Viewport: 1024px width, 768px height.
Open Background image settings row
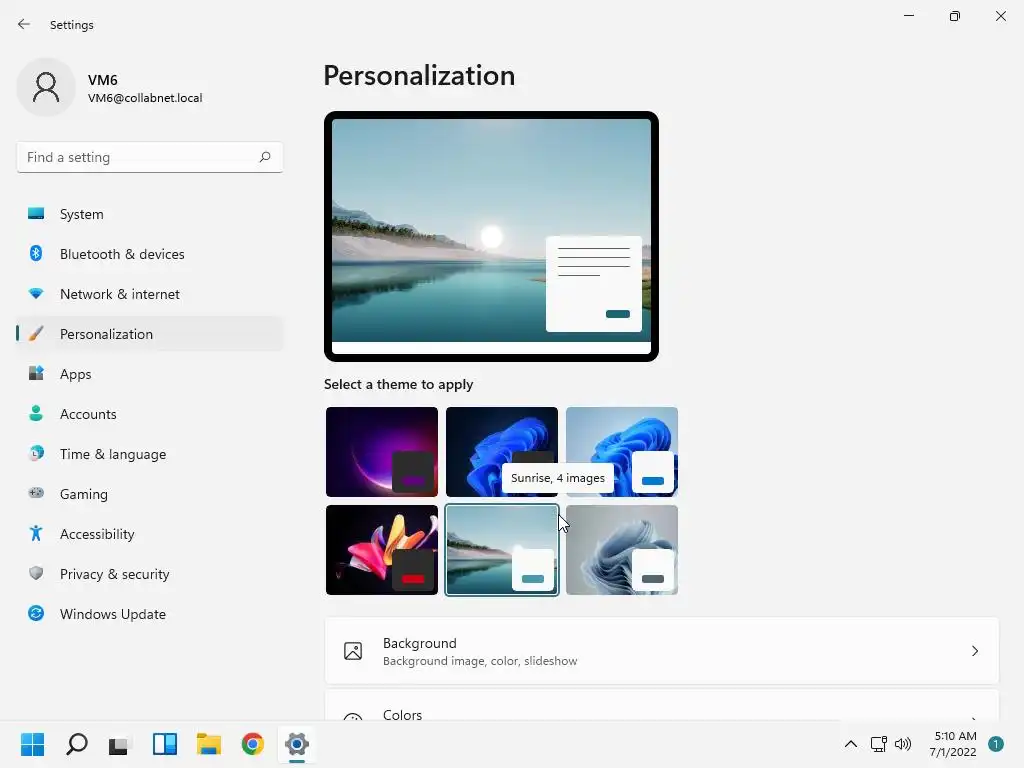[662, 651]
